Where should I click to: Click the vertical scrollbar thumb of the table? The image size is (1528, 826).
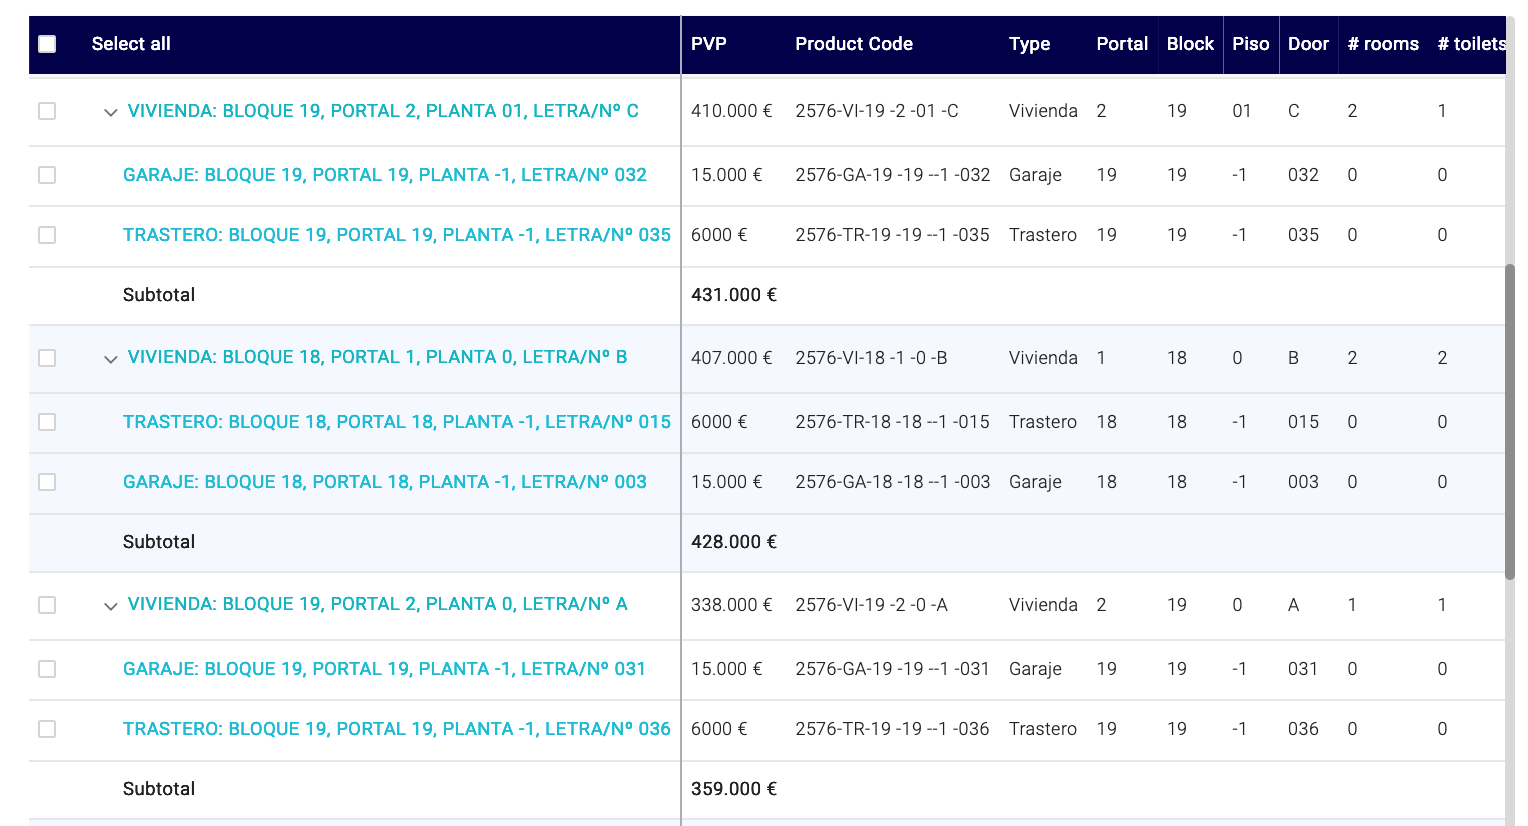[x=1510, y=422]
